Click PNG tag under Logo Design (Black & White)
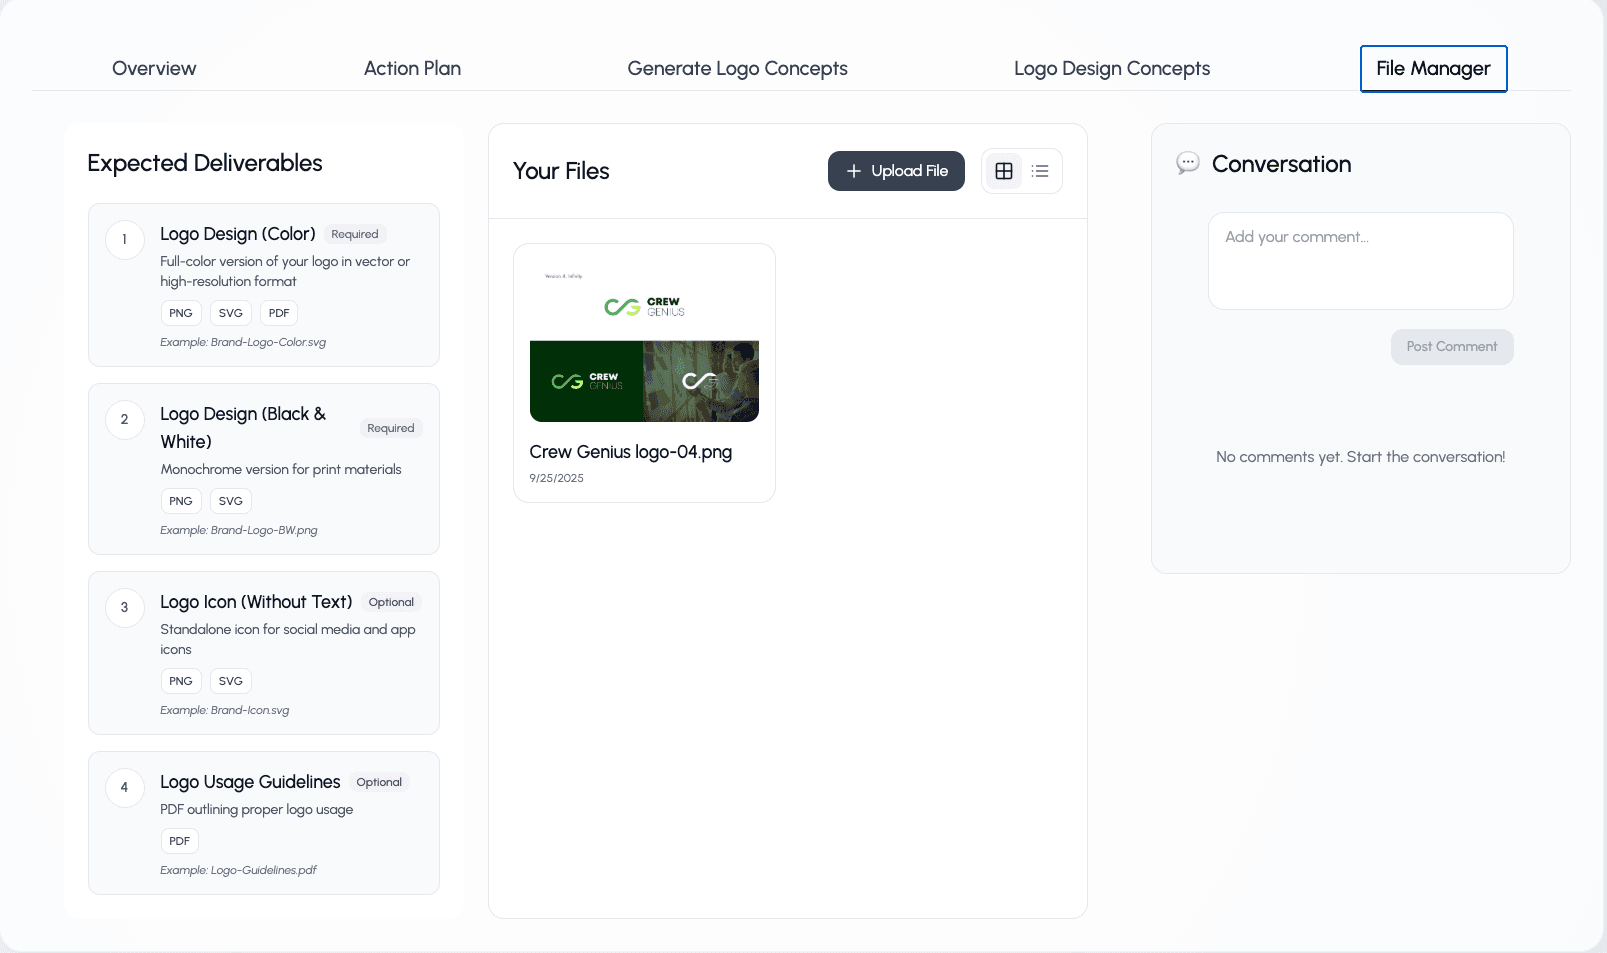This screenshot has height=953, width=1607. [181, 501]
